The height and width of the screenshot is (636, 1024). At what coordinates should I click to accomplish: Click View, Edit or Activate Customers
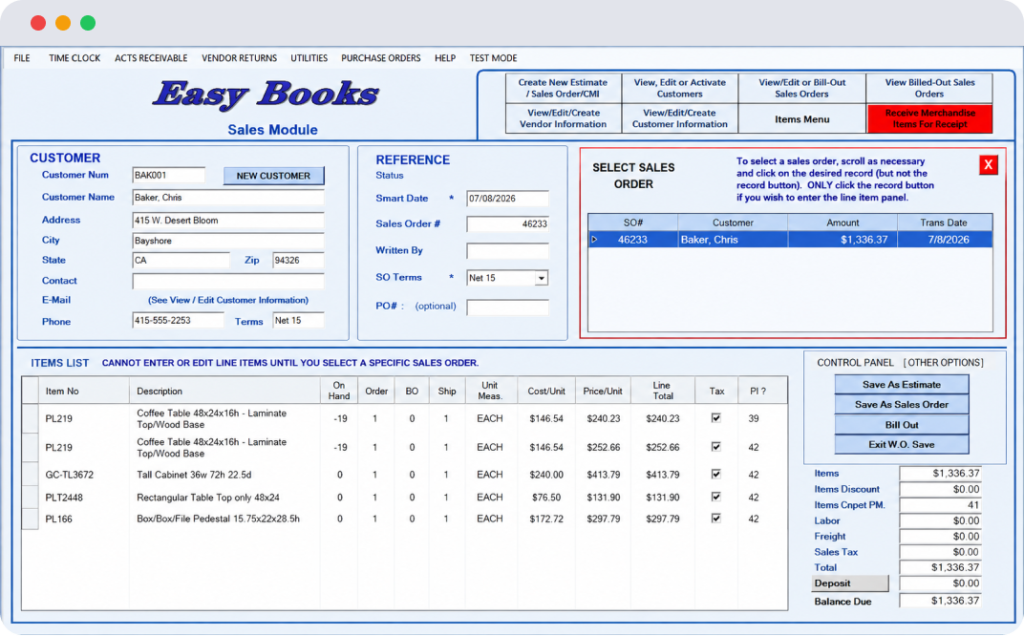click(x=680, y=88)
